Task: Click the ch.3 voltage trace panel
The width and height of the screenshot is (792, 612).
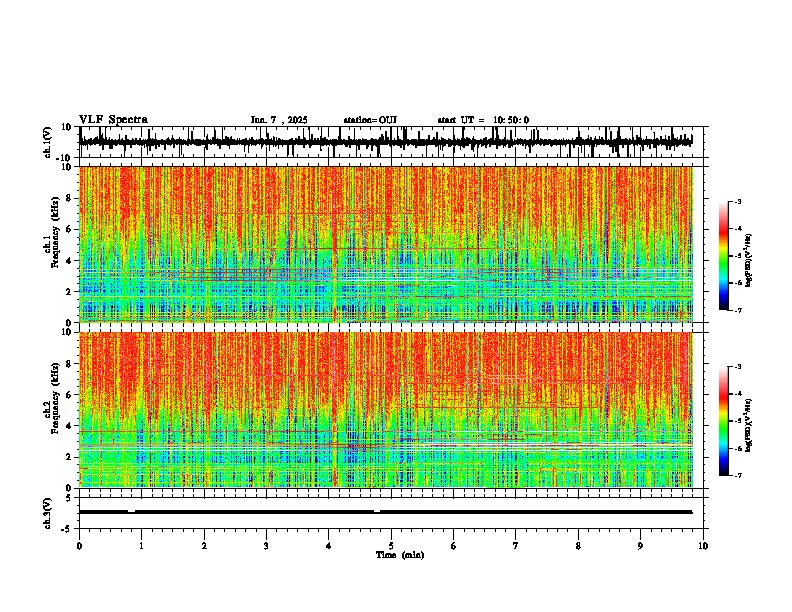Action: 393,513
